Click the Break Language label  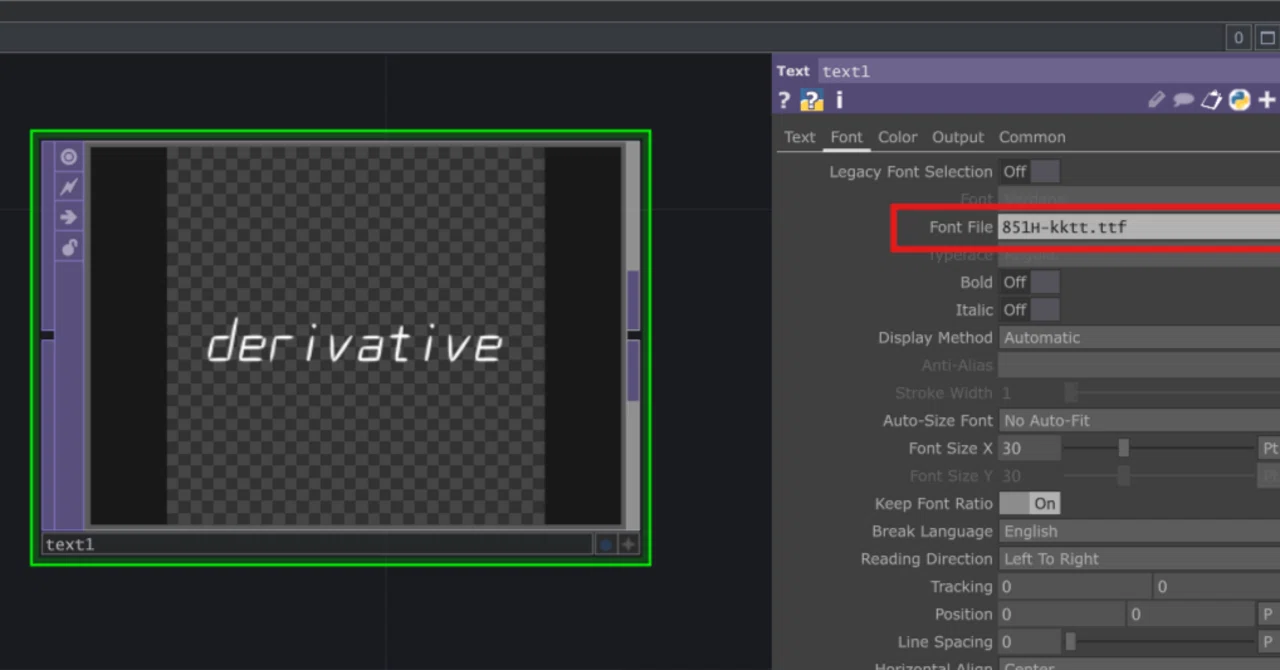pyautogui.click(x=932, y=532)
